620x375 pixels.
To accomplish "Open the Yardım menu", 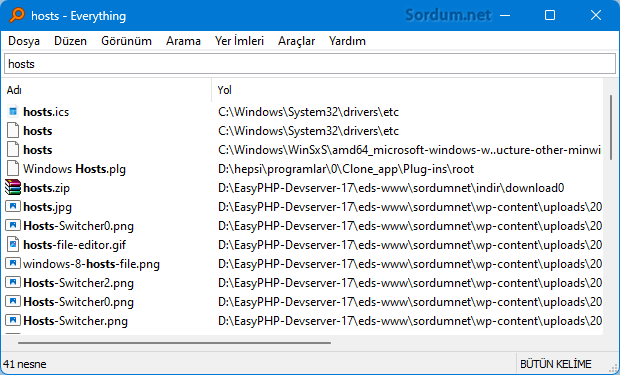I will pyautogui.click(x=347, y=41).
